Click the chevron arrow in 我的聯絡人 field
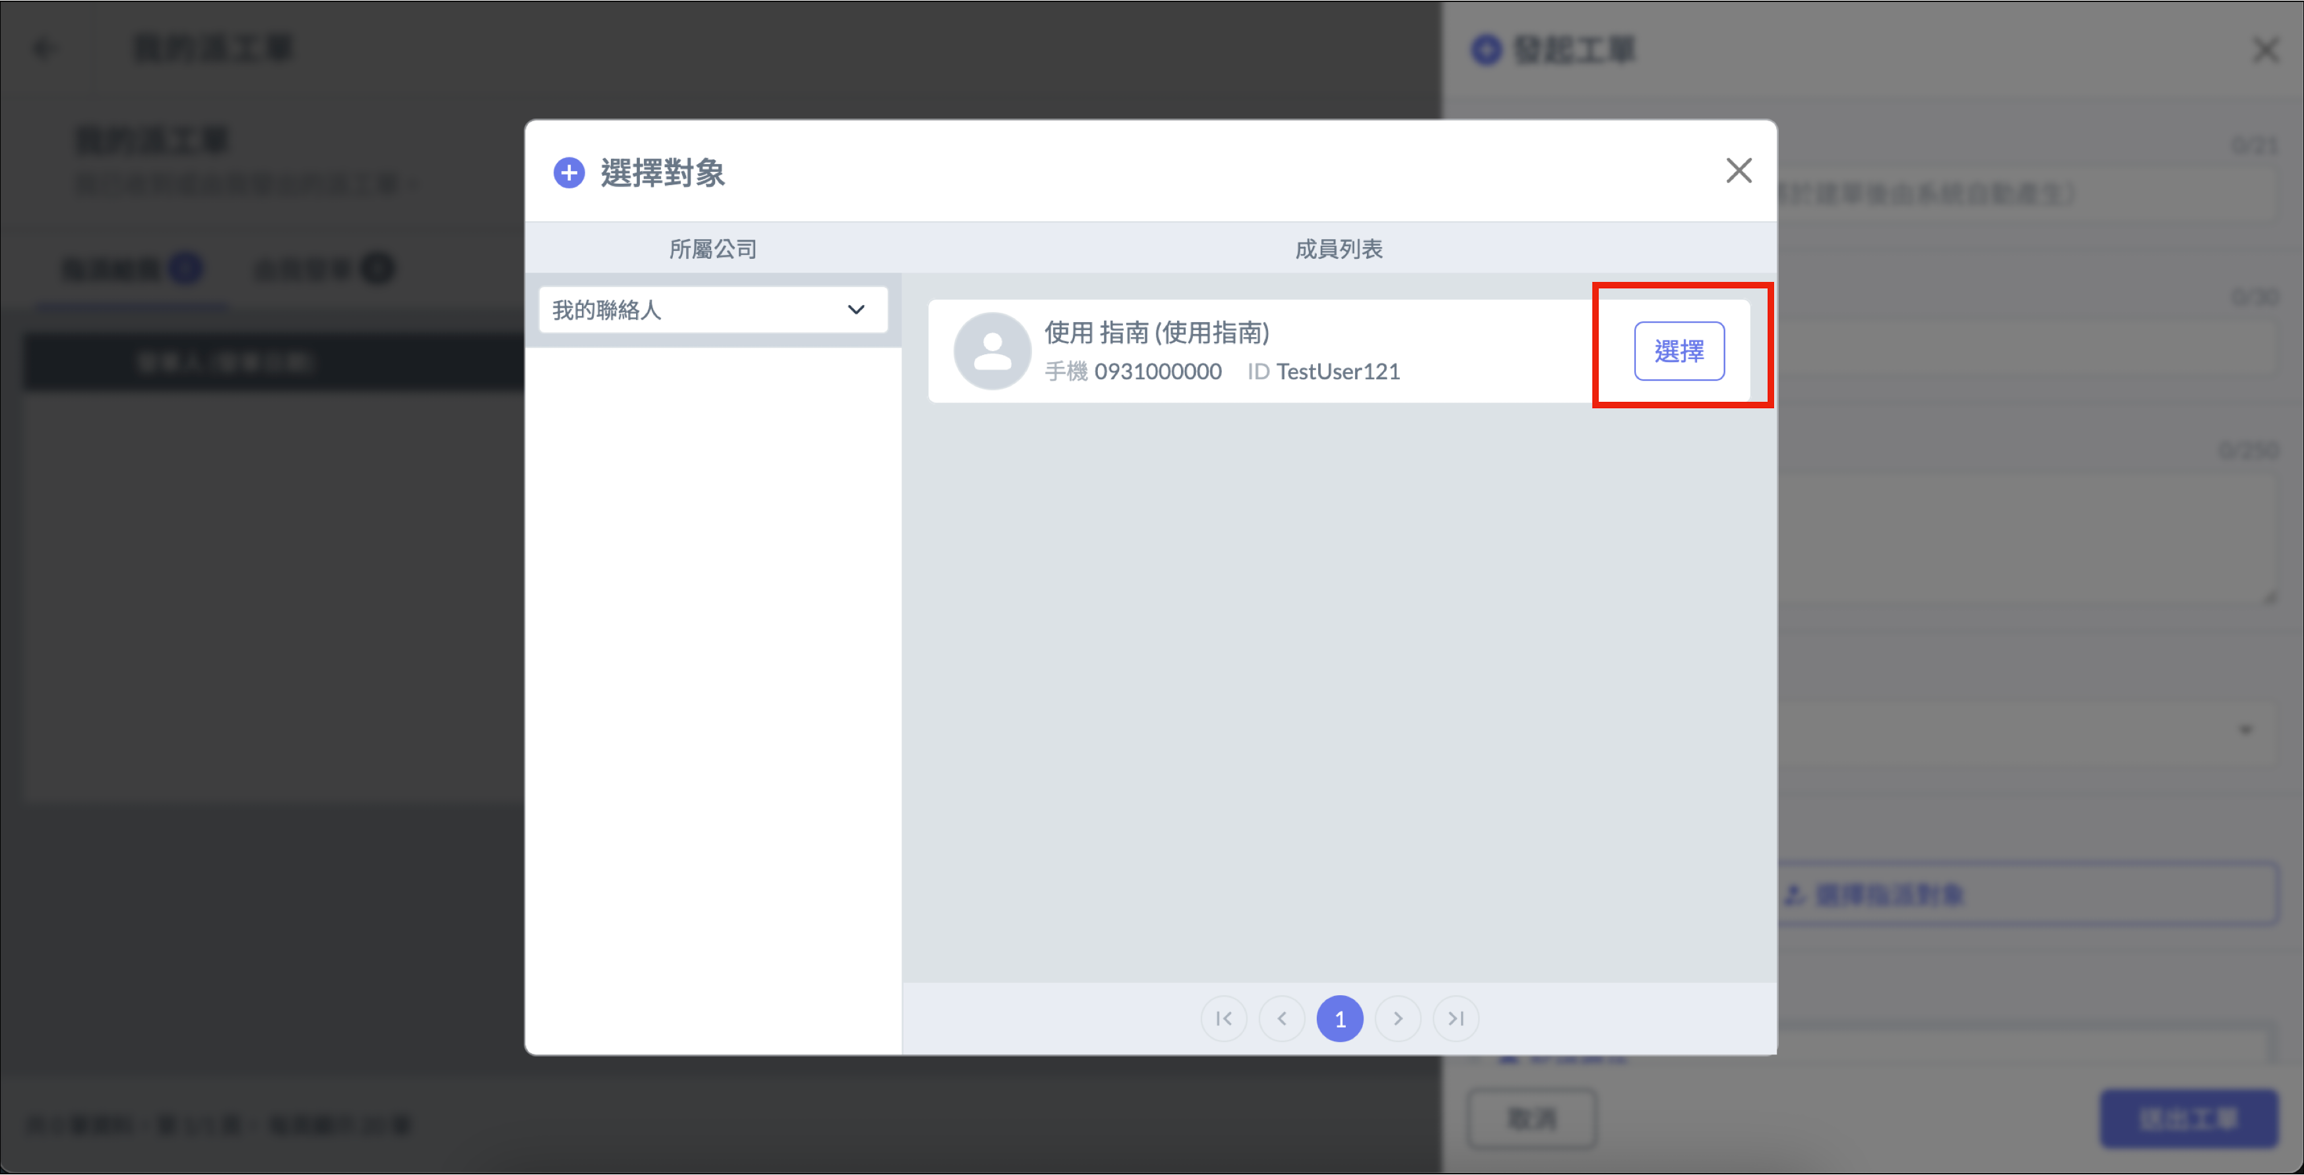The image size is (2304, 1175). [x=856, y=310]
